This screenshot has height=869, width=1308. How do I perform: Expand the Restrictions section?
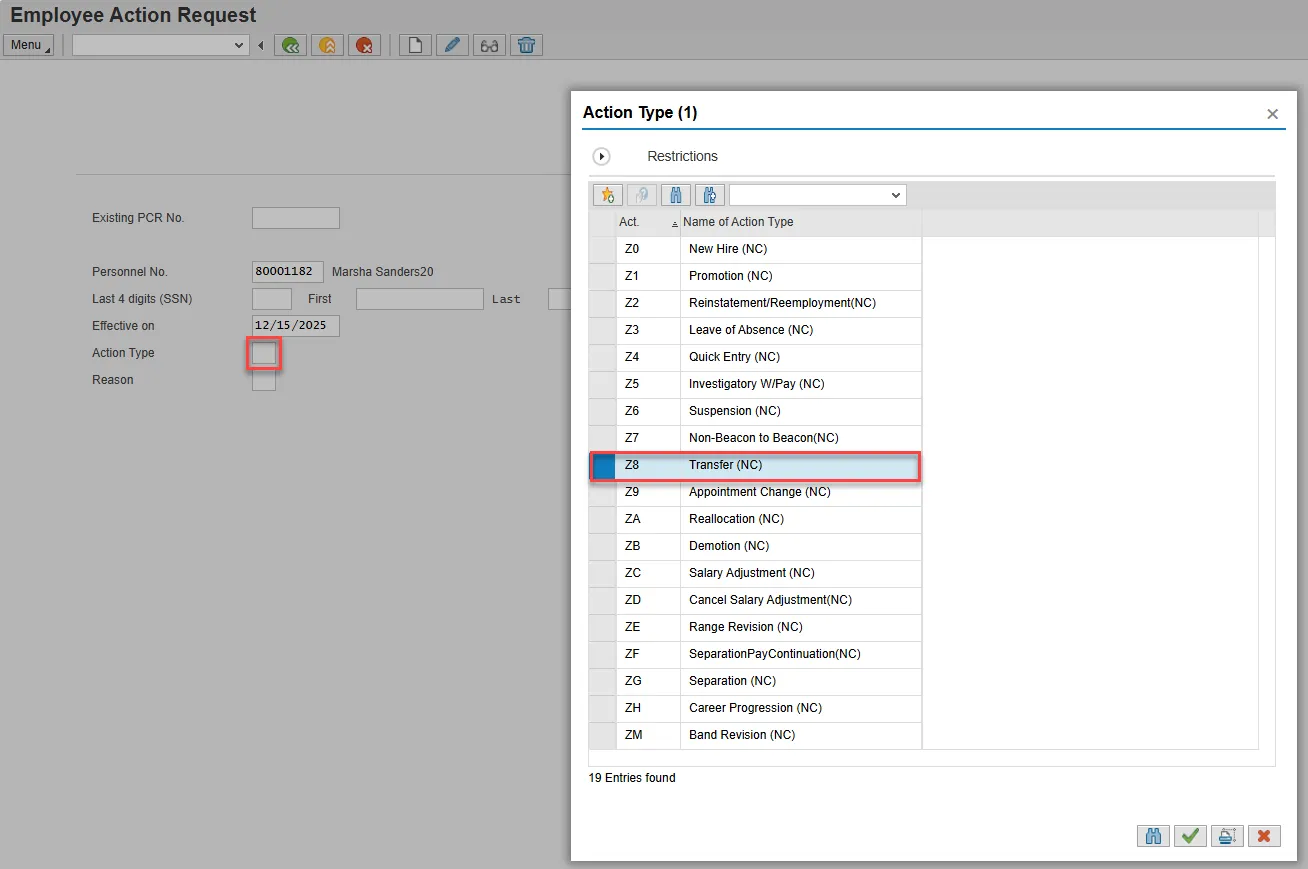(602, 157)
